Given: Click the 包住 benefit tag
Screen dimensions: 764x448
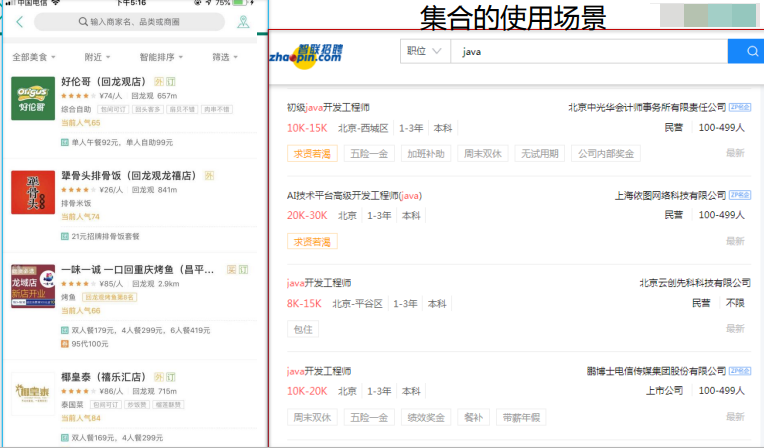Looking at the screenshot, I should tap(303, 329).
